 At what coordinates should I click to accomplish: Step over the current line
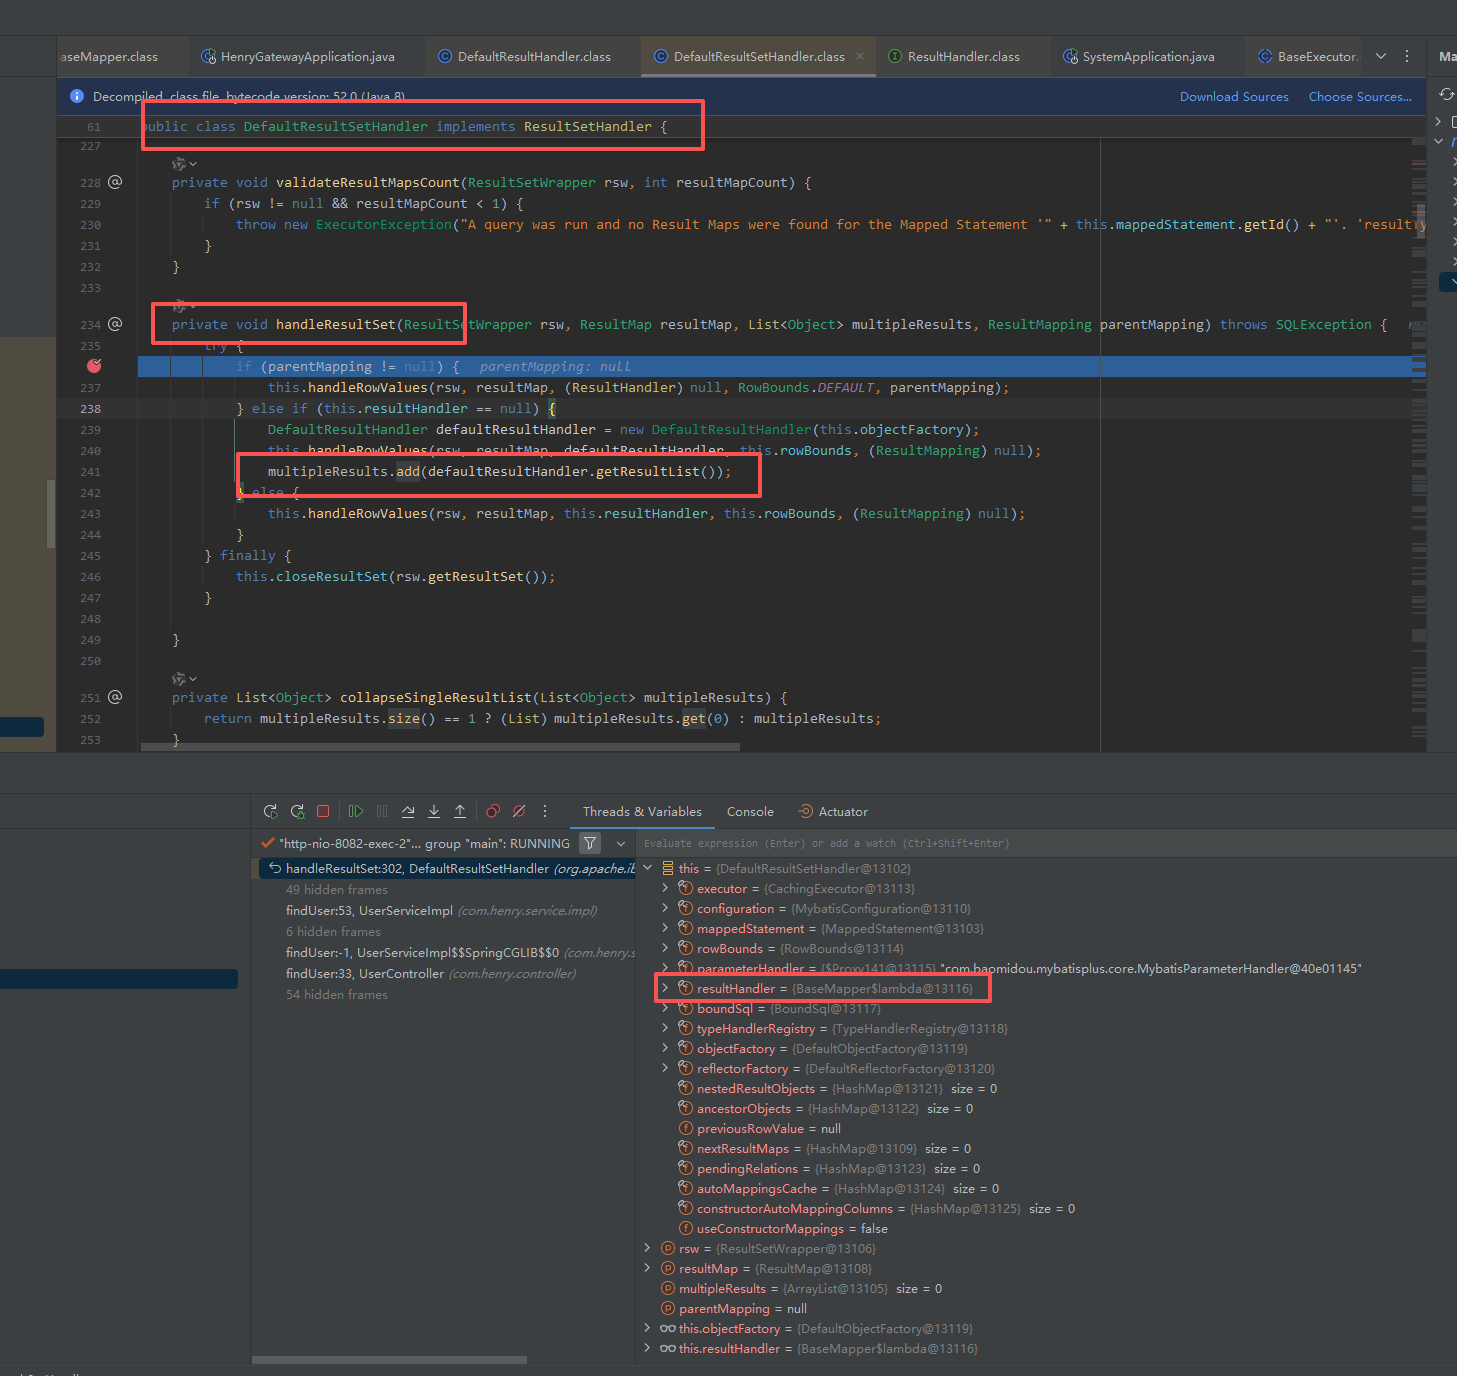(x=408, y=811)
